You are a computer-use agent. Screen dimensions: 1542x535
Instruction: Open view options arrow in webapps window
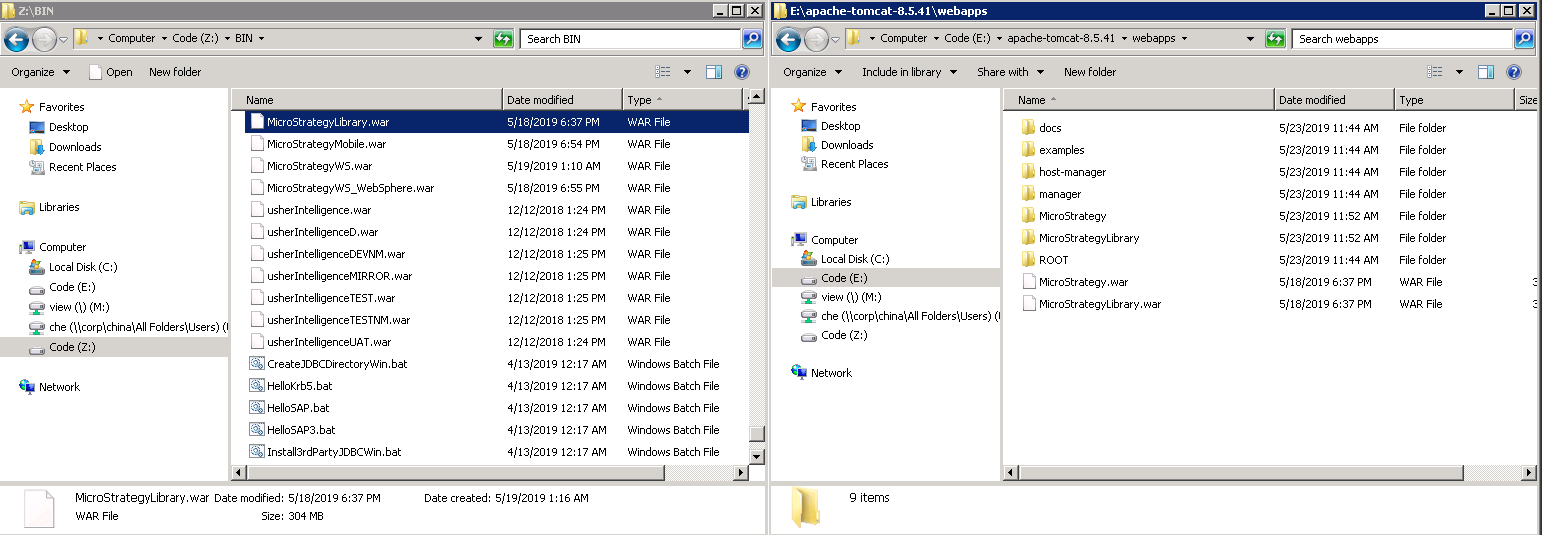pyautogui.click(x=1459, y=72)
